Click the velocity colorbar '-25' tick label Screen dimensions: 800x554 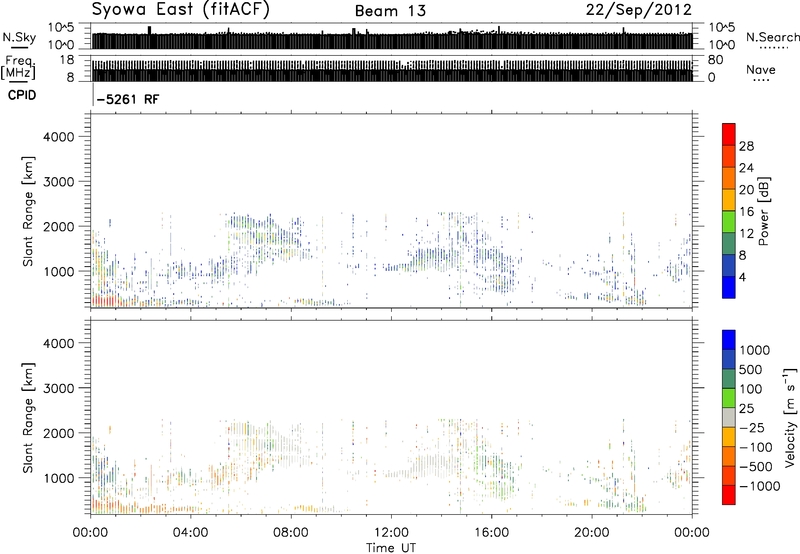coord(752,427)
